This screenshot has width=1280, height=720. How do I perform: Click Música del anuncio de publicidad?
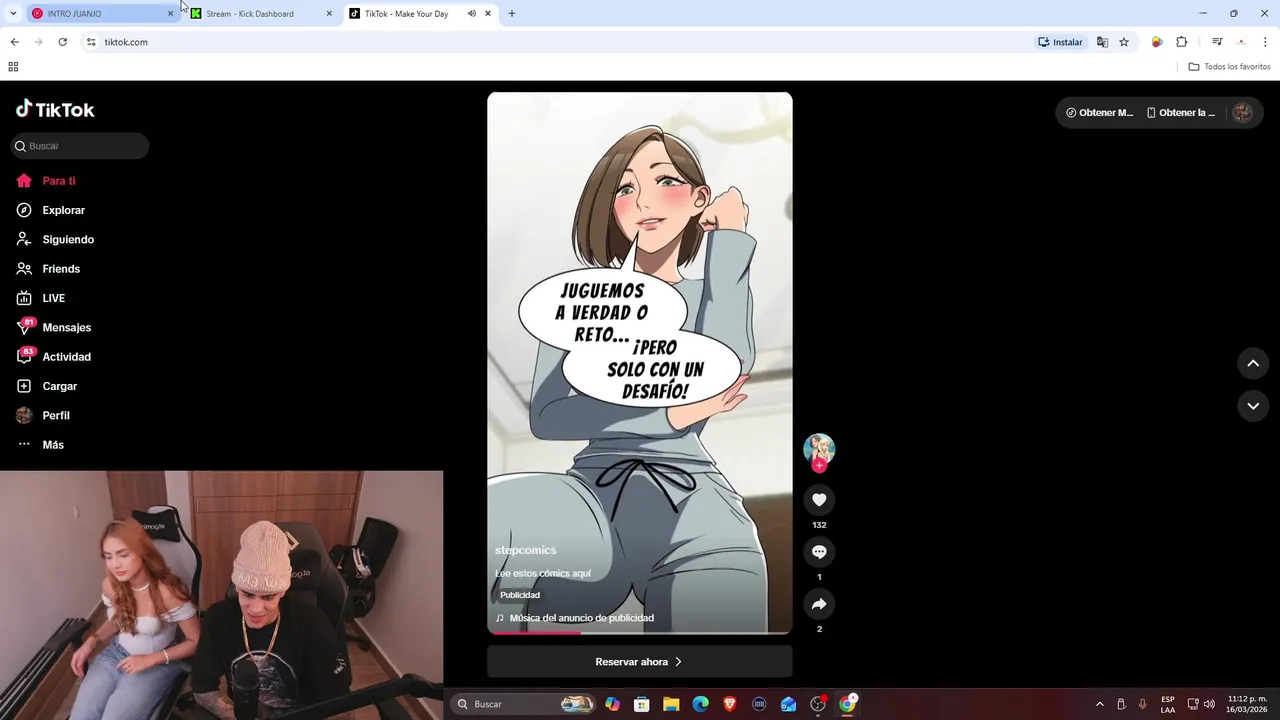(581, 618)
